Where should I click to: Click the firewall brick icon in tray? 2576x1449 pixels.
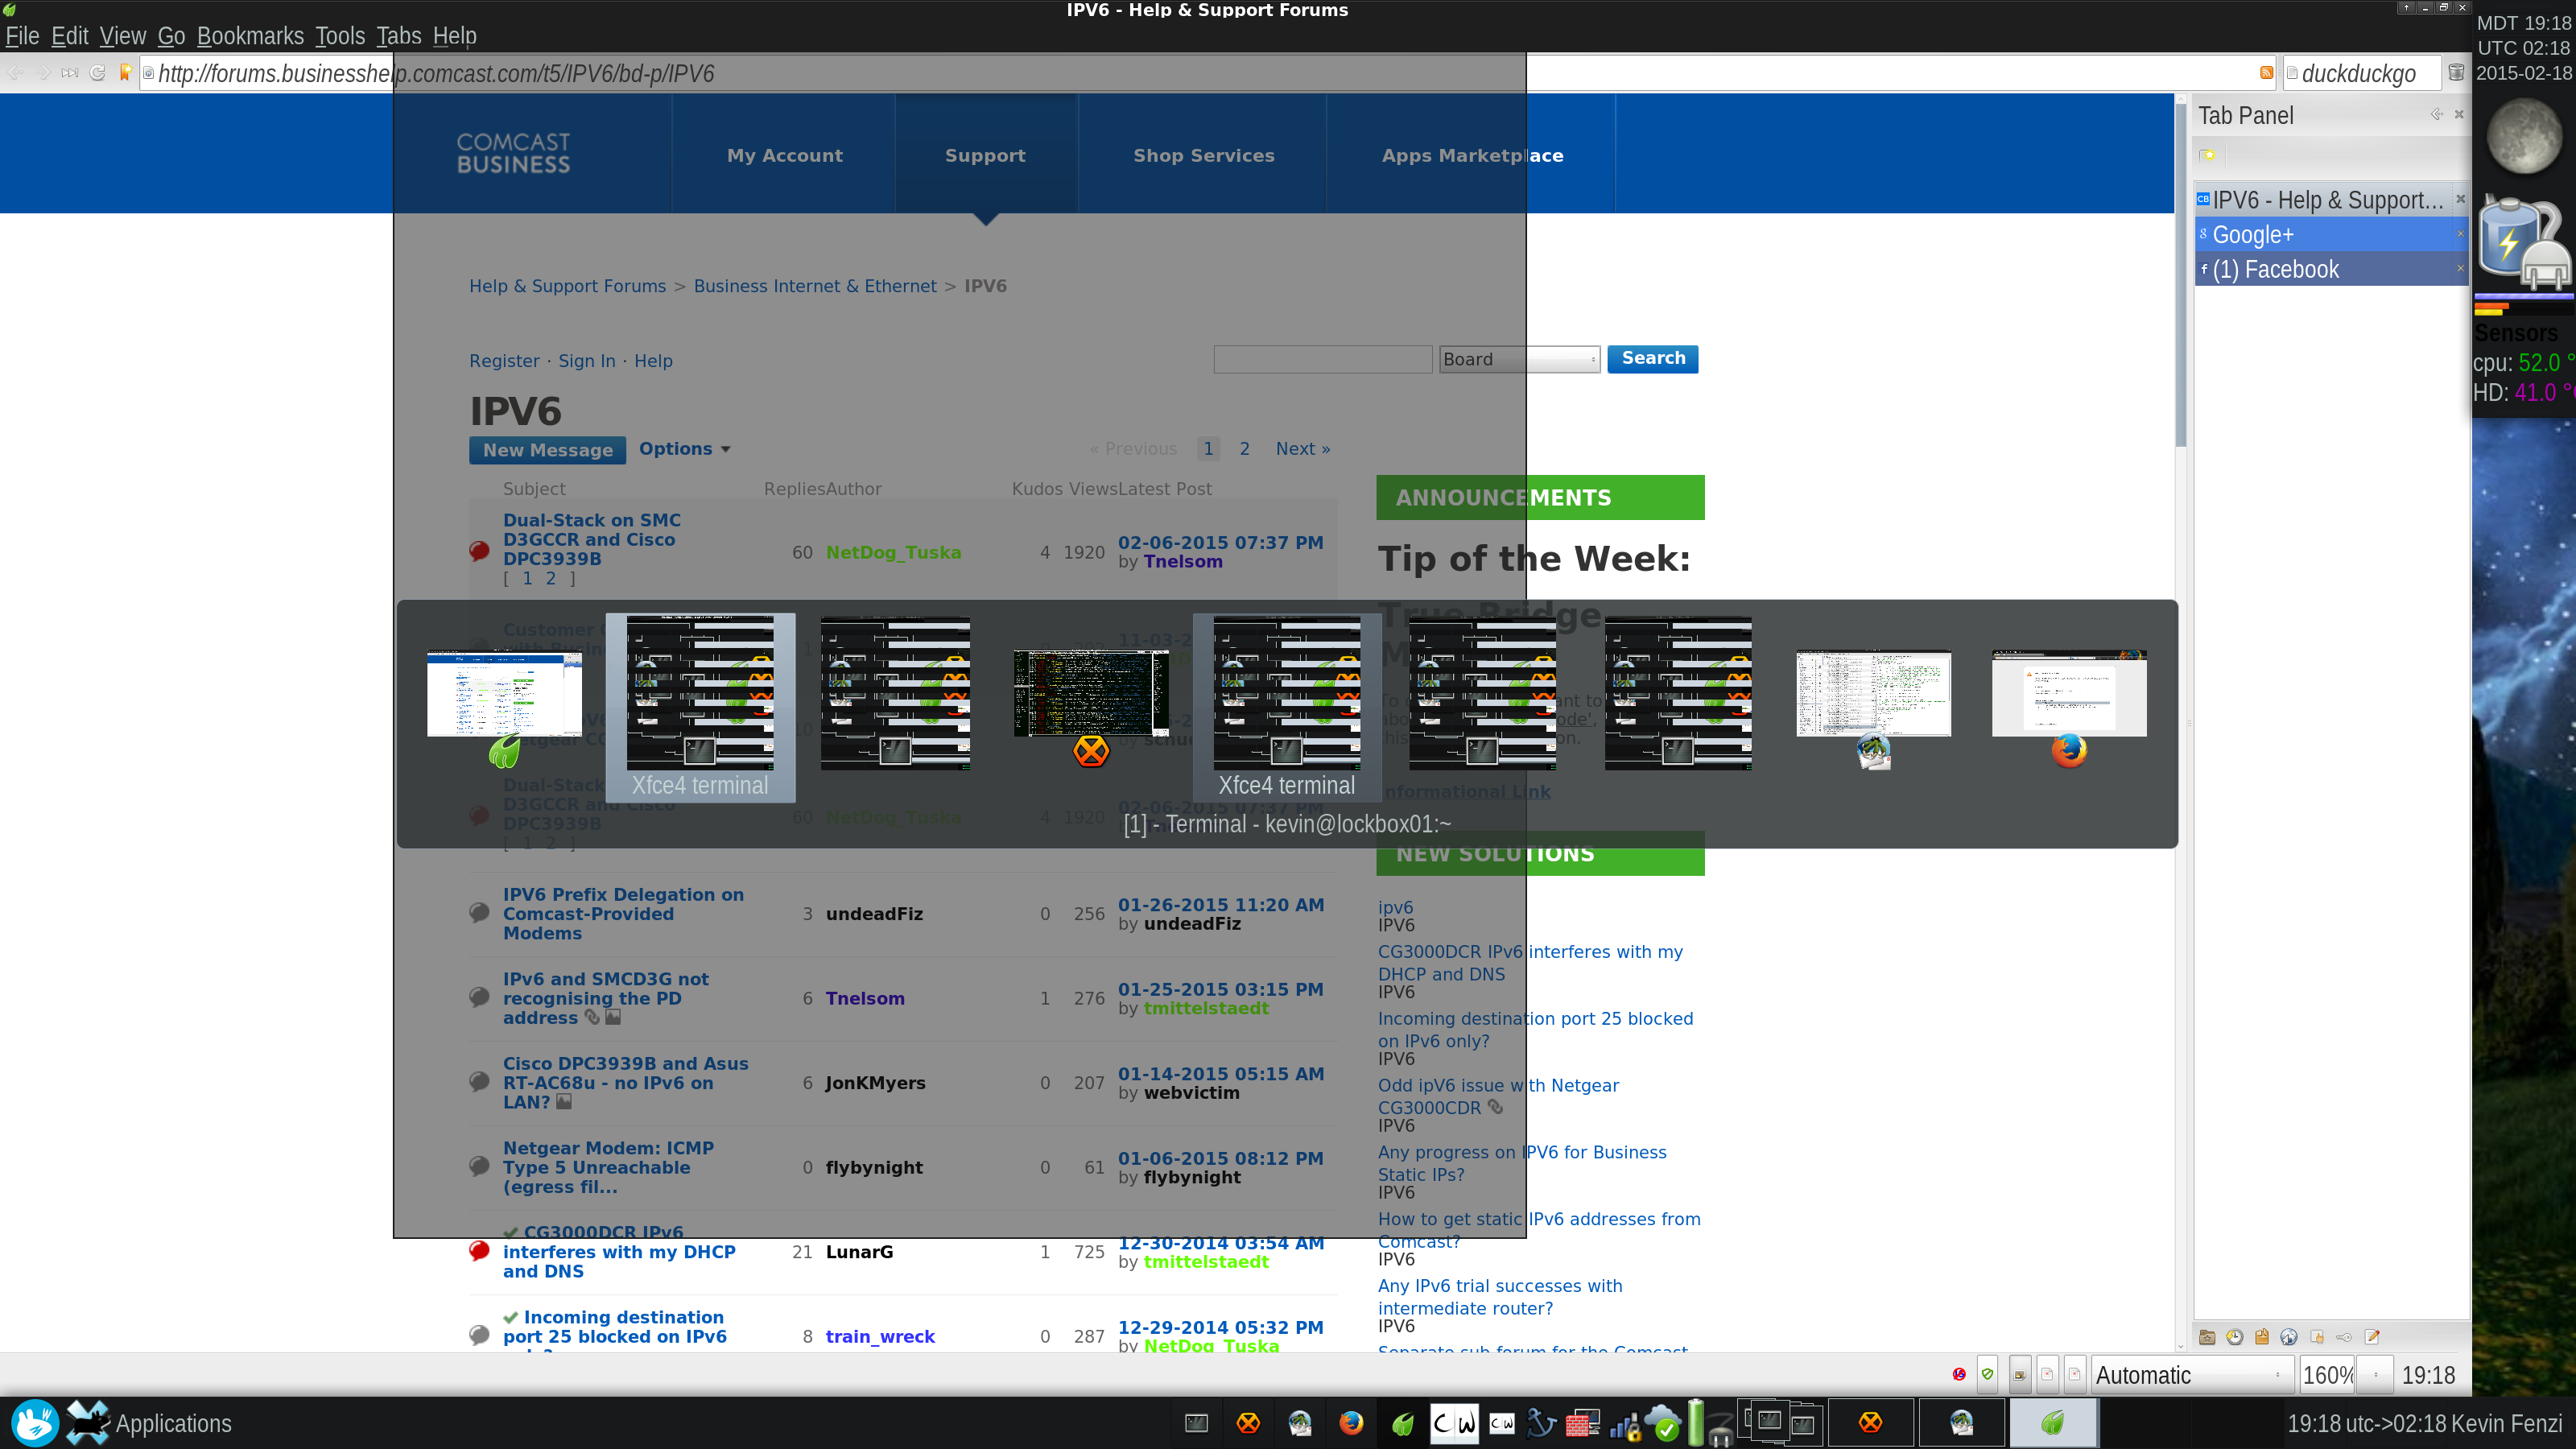[x=1582, y=1423]
